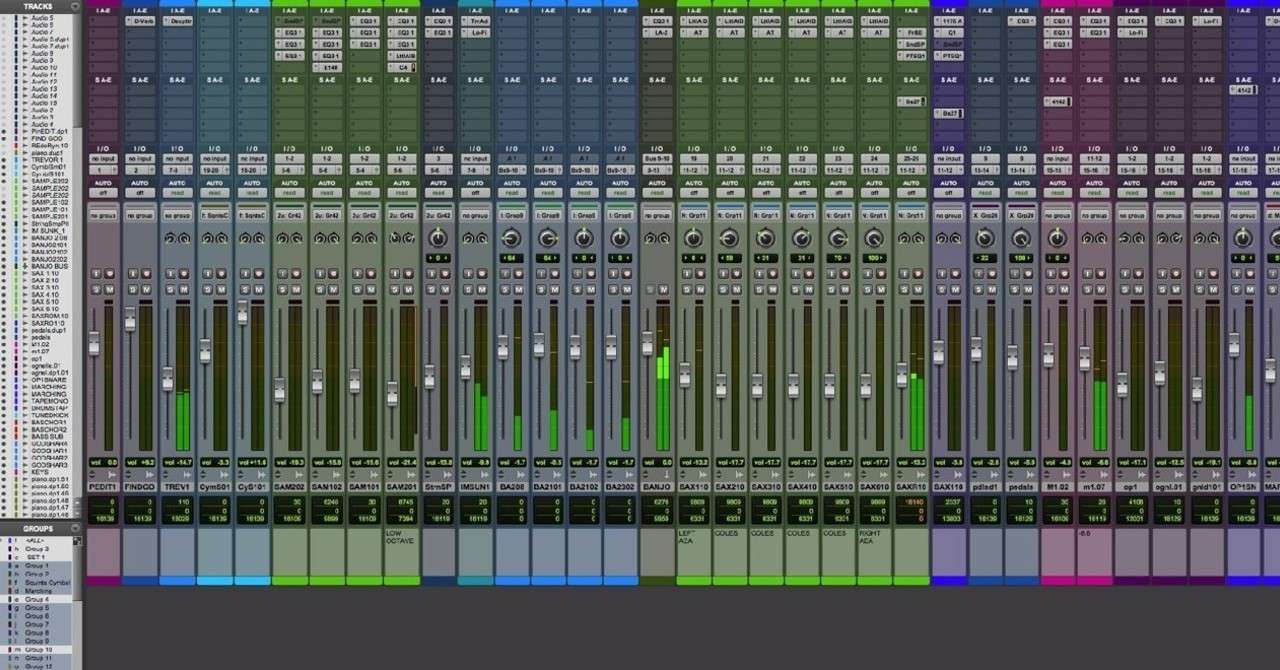Open the FrEE insert on SAXR10
Screen dimensions: 1280x670
(912, 33)
